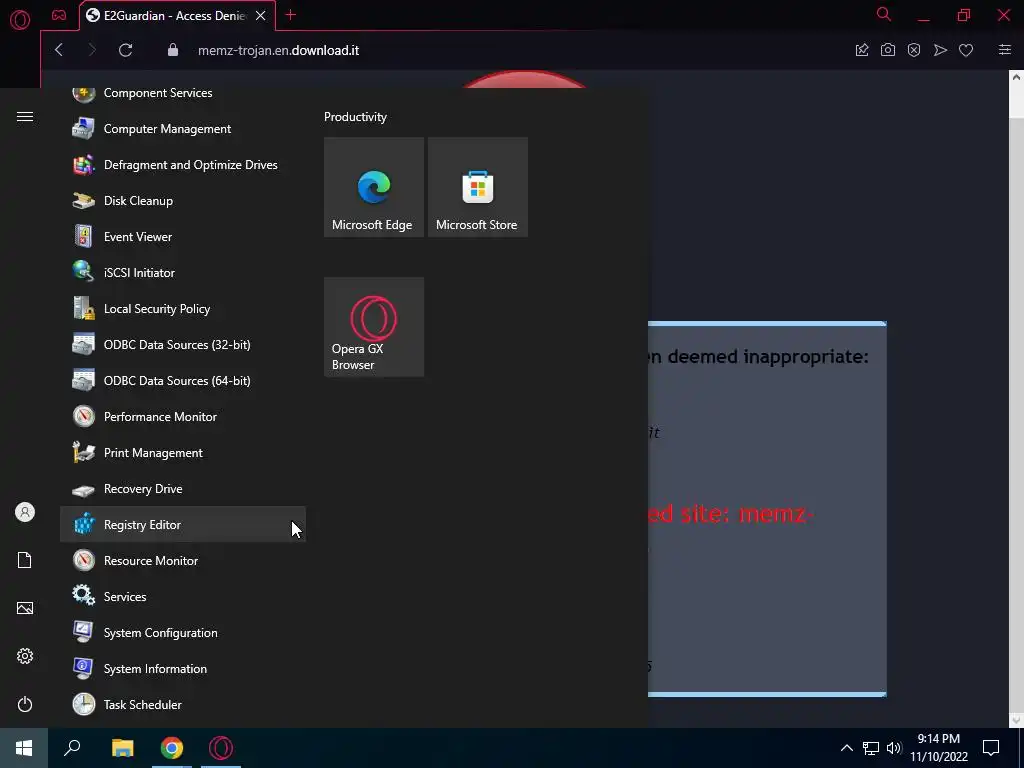Screen dimensions: 1024x768
Task: Launch Registry Editor
Action: click(x=183, y=524)
